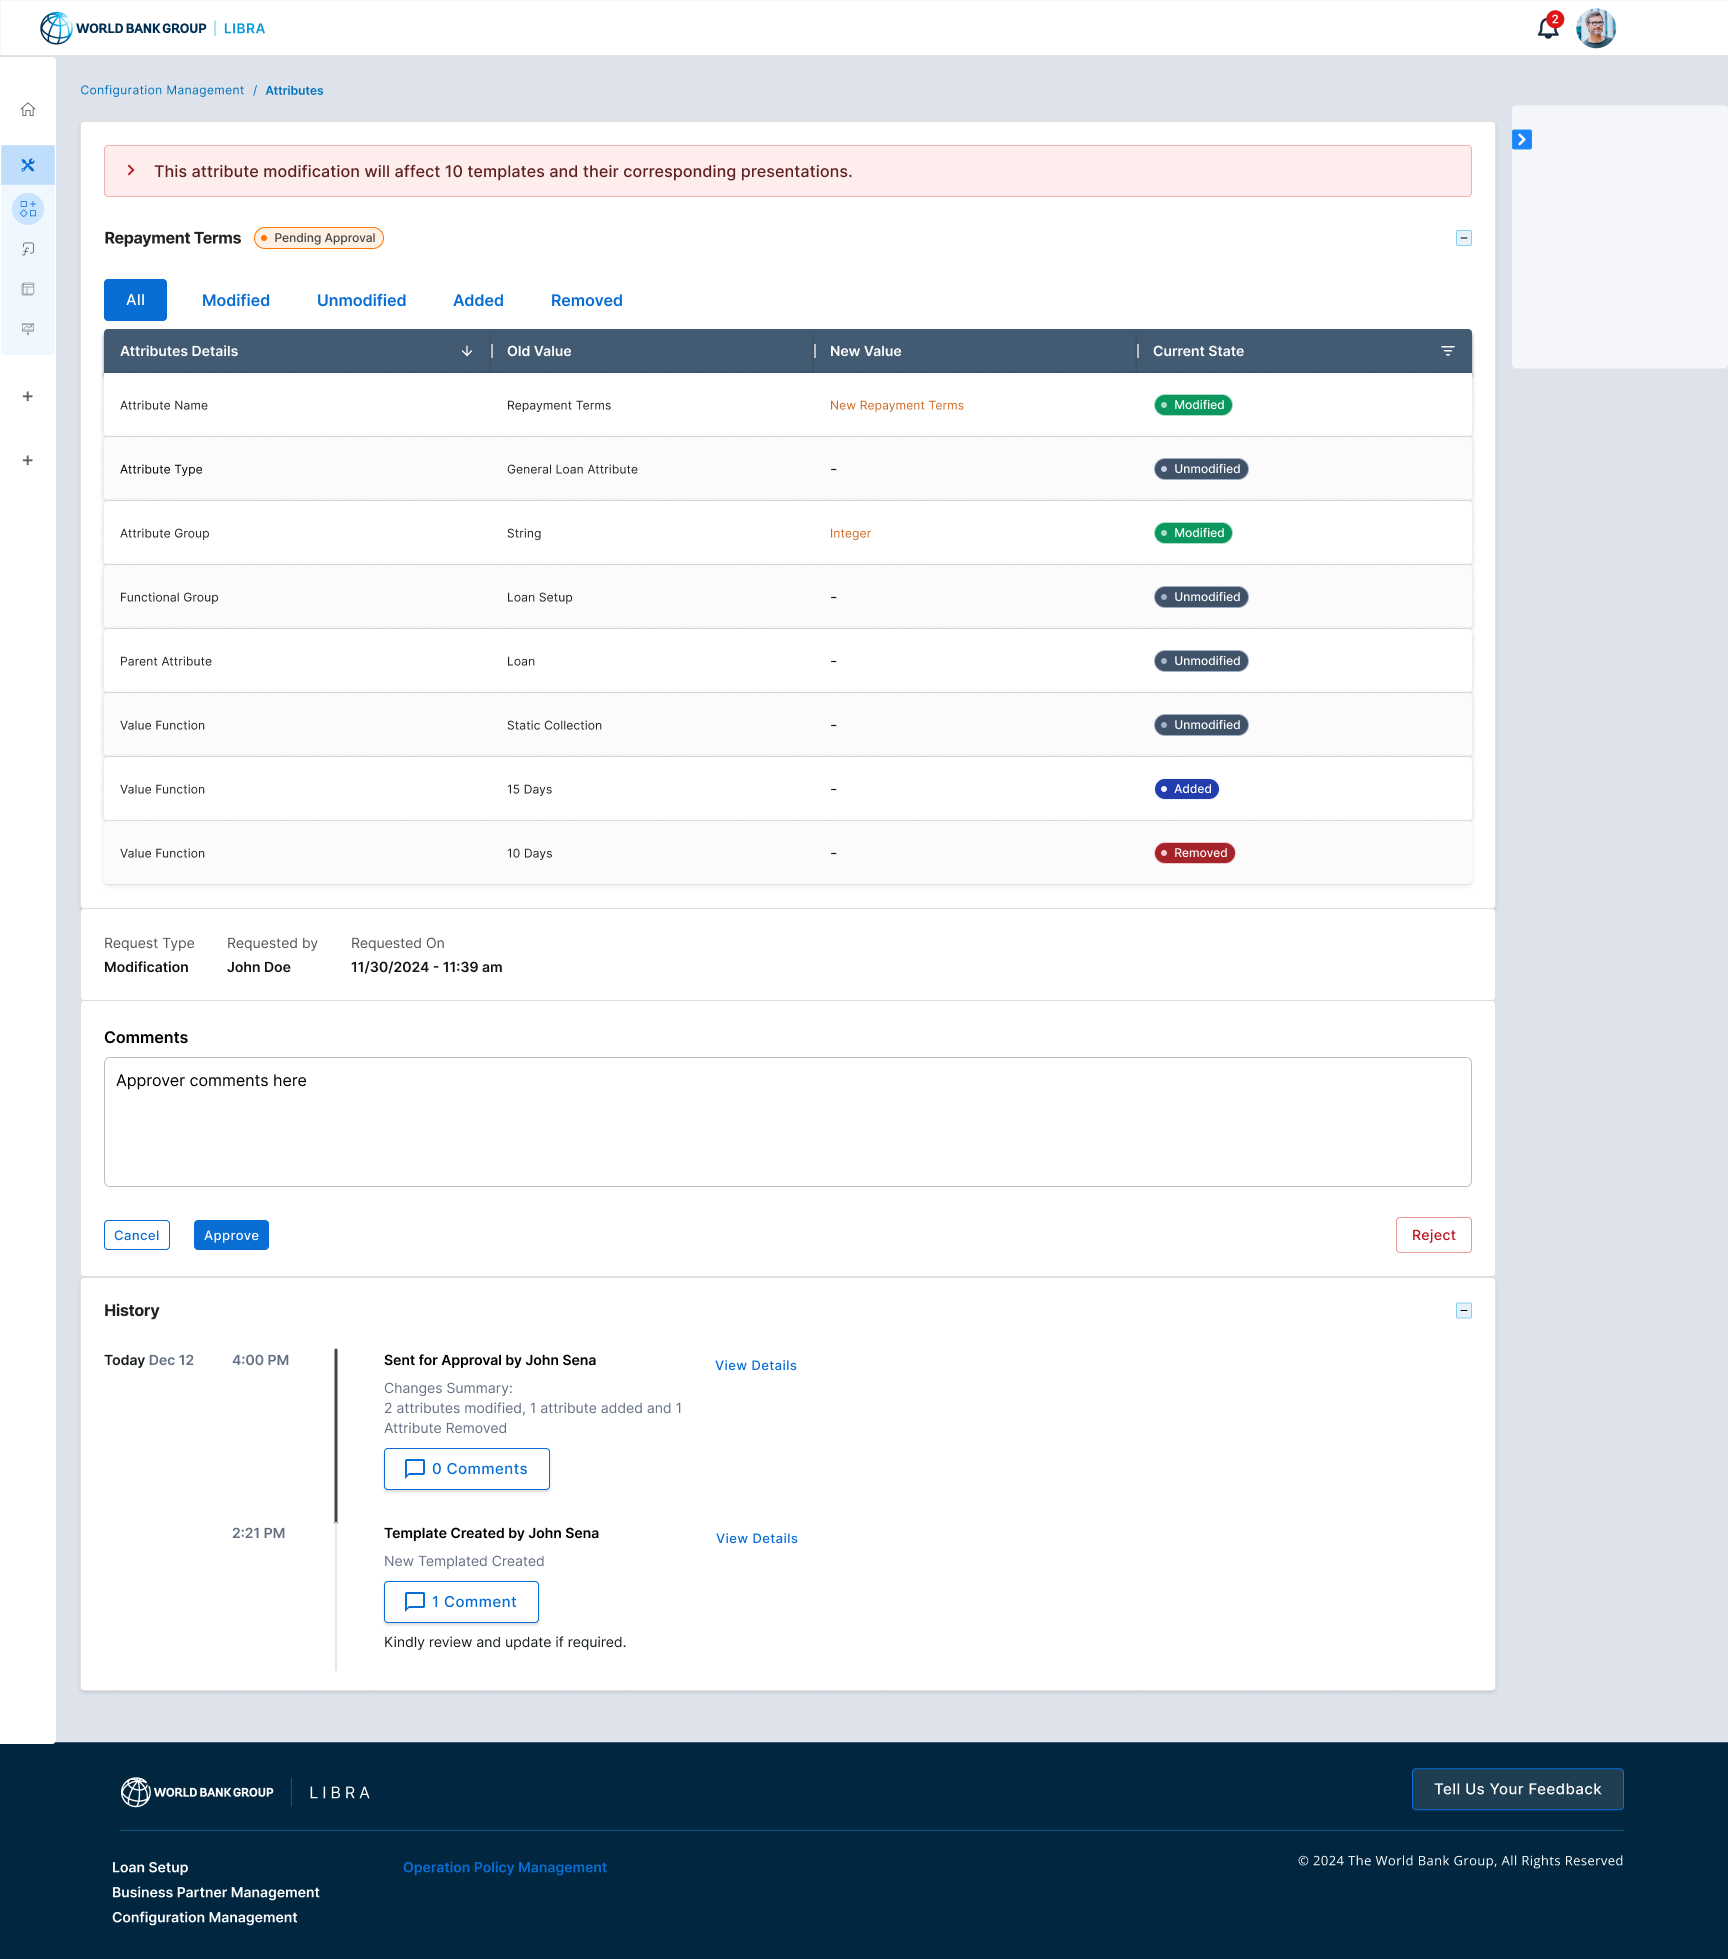The image size is (1728, 1959).
Task: Switch to the Modified tab
Action: [236, 300]
